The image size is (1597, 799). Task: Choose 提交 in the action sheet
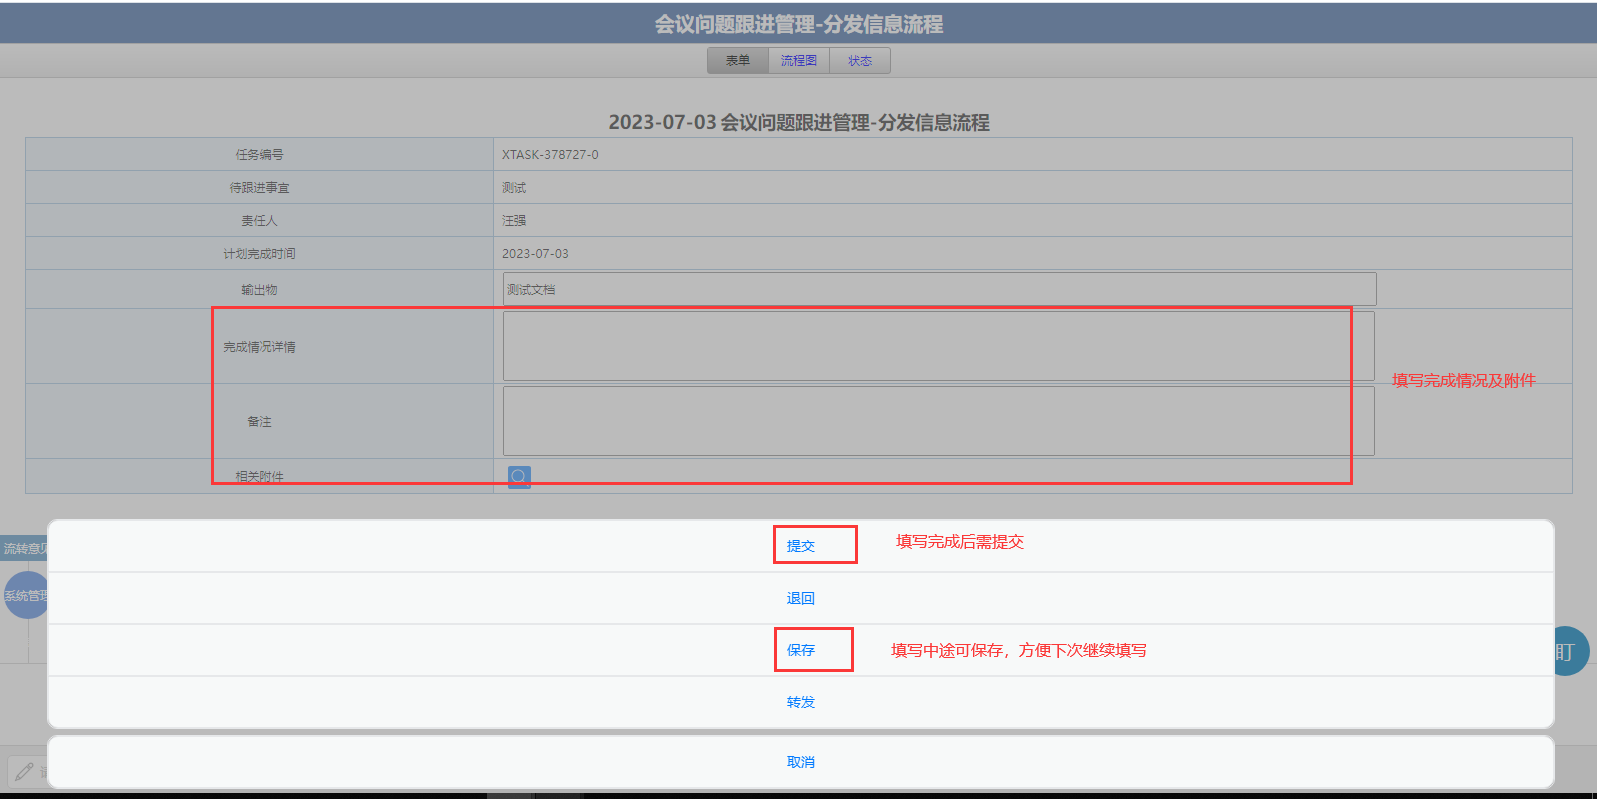801,546
